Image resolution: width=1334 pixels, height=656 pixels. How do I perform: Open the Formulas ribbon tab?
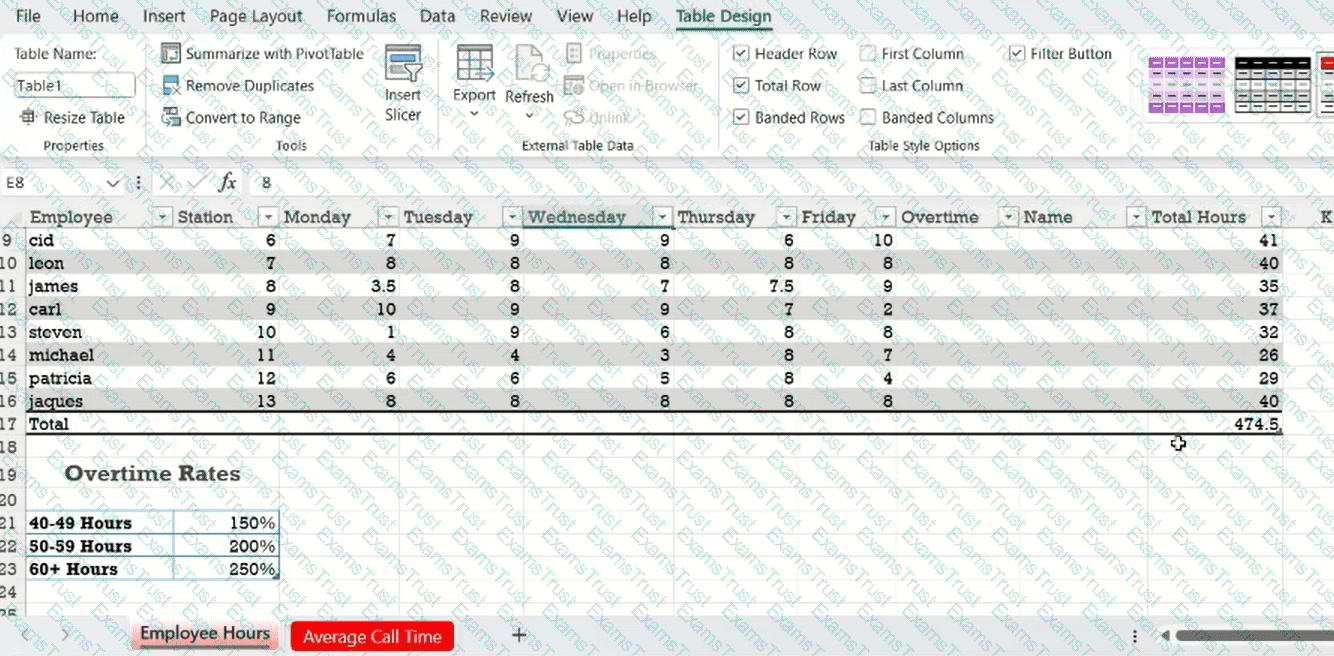click(361, 16)
